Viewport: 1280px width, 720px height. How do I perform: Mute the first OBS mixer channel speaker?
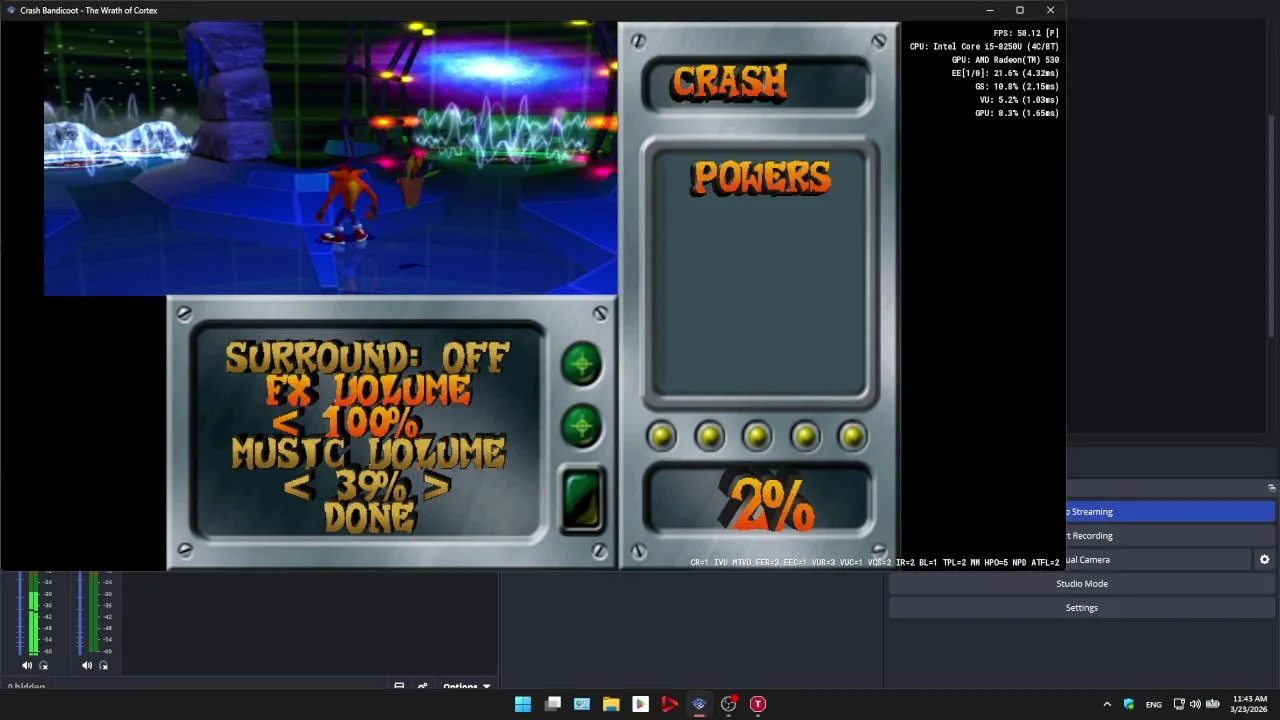(27, 665)
